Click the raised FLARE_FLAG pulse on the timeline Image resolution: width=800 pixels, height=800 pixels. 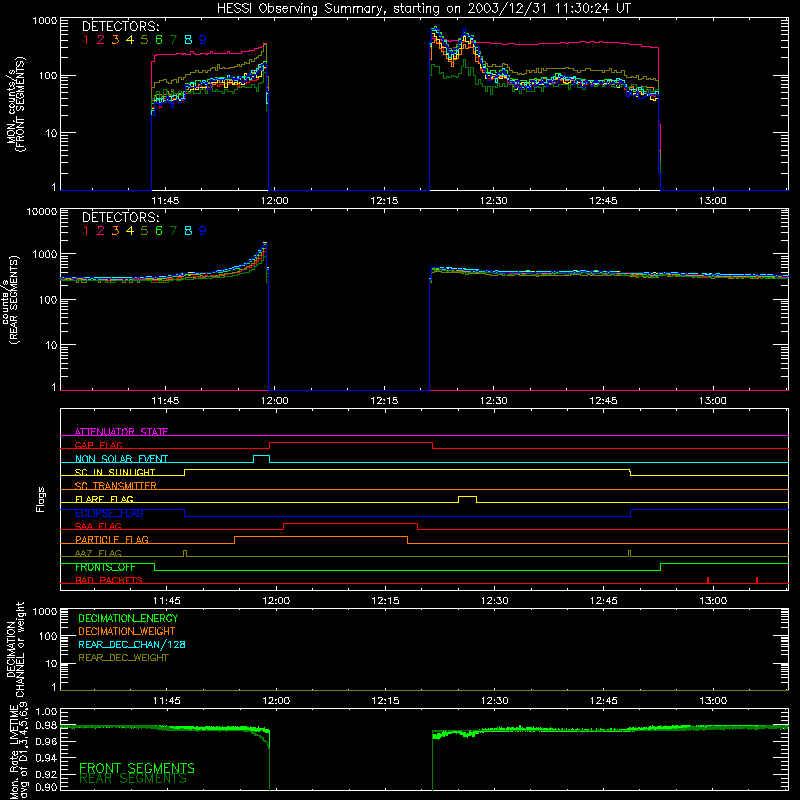[467, 497]
